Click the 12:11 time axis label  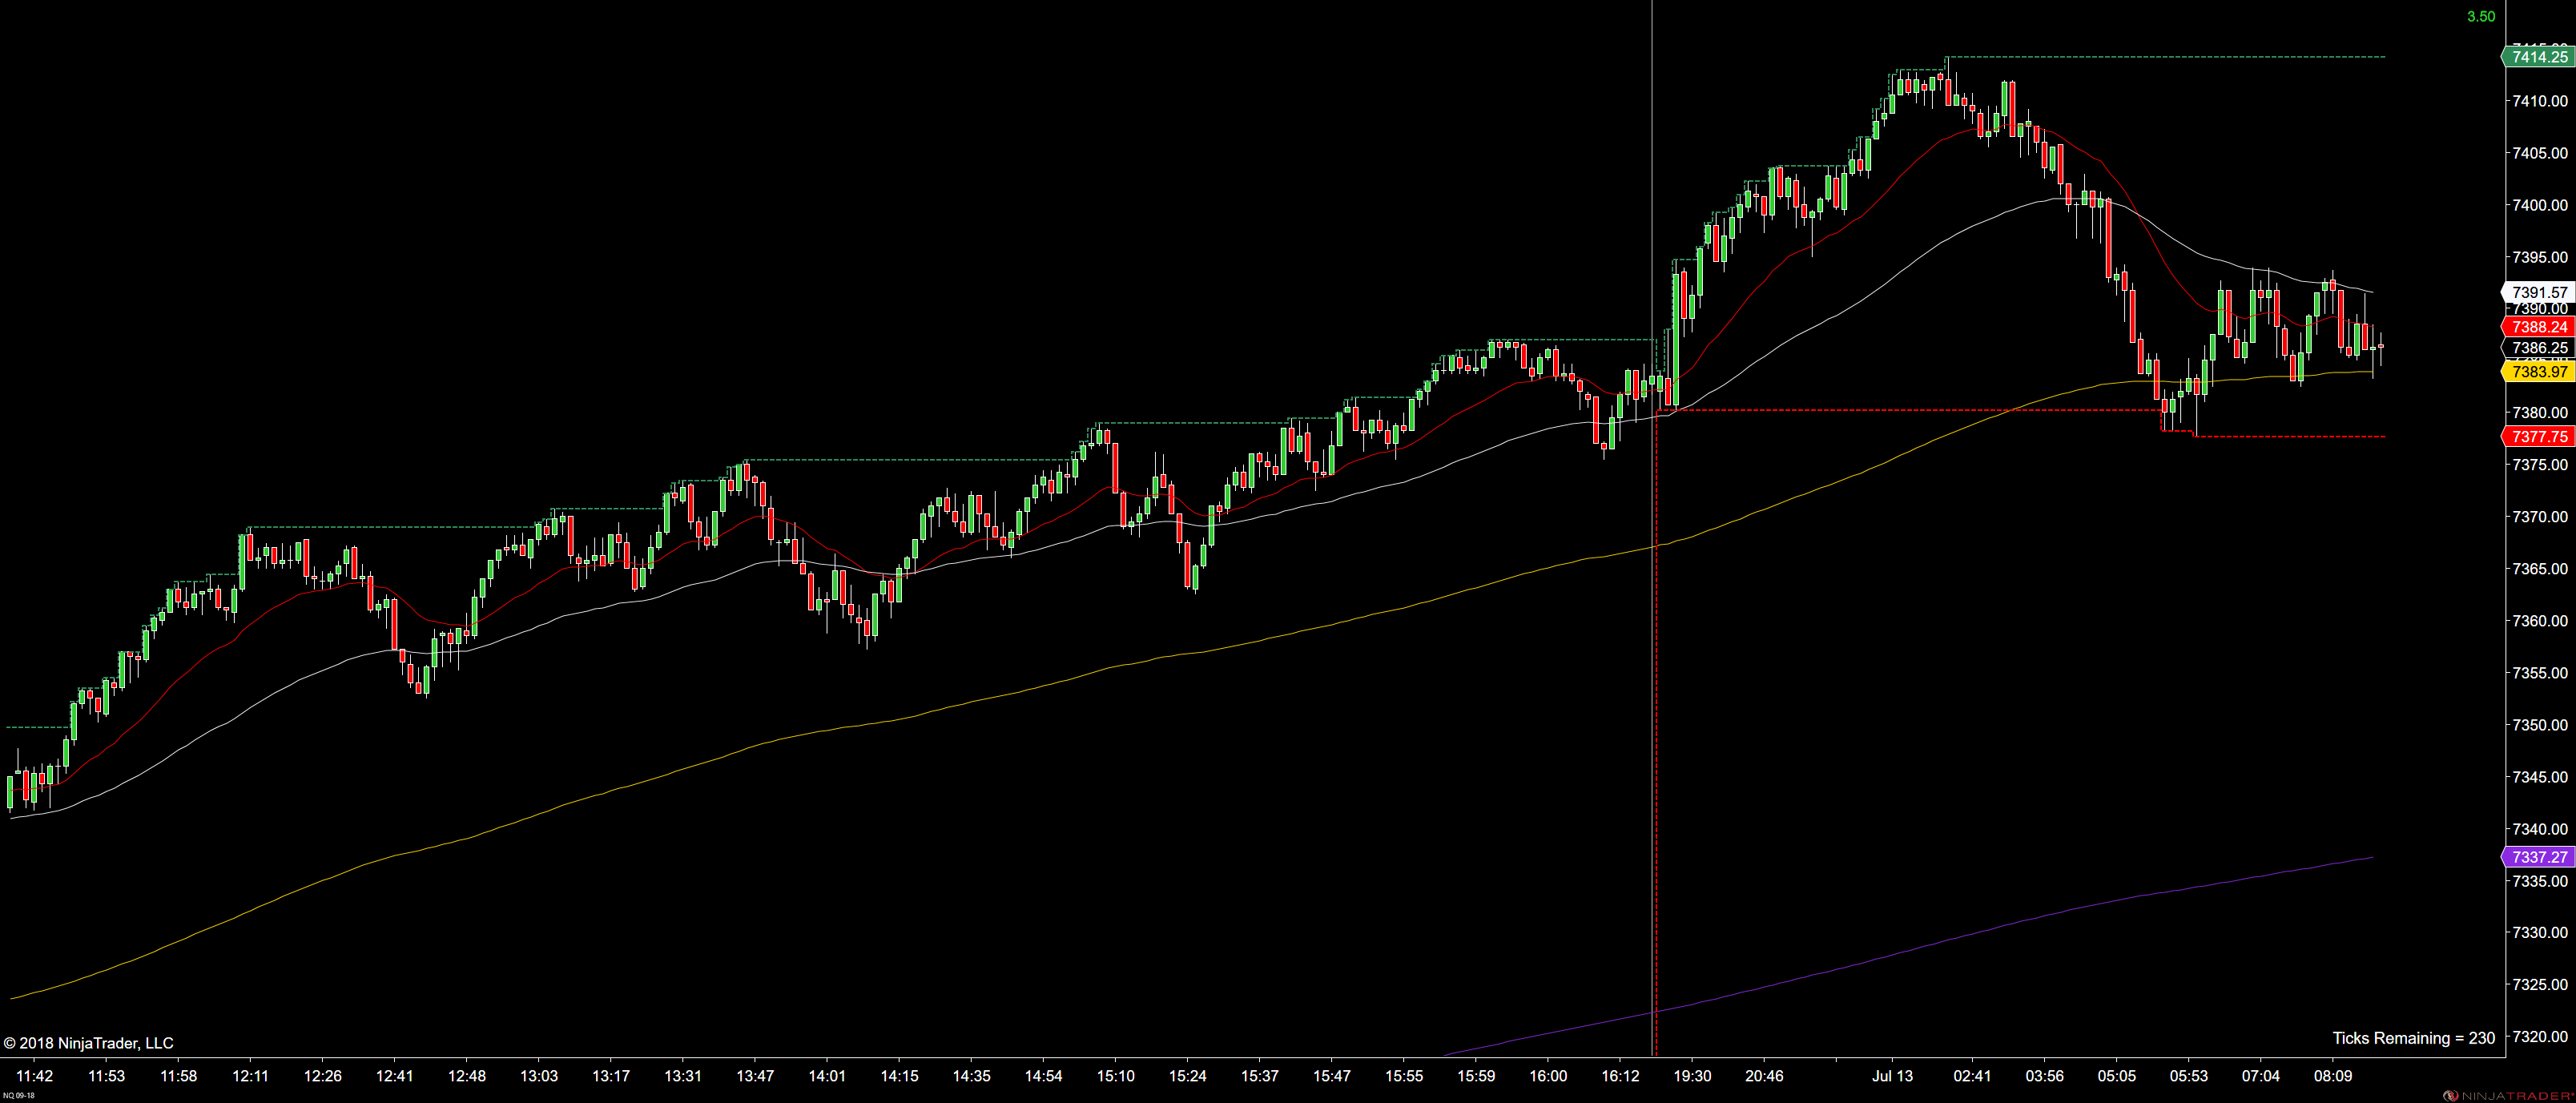(251, 1076)
